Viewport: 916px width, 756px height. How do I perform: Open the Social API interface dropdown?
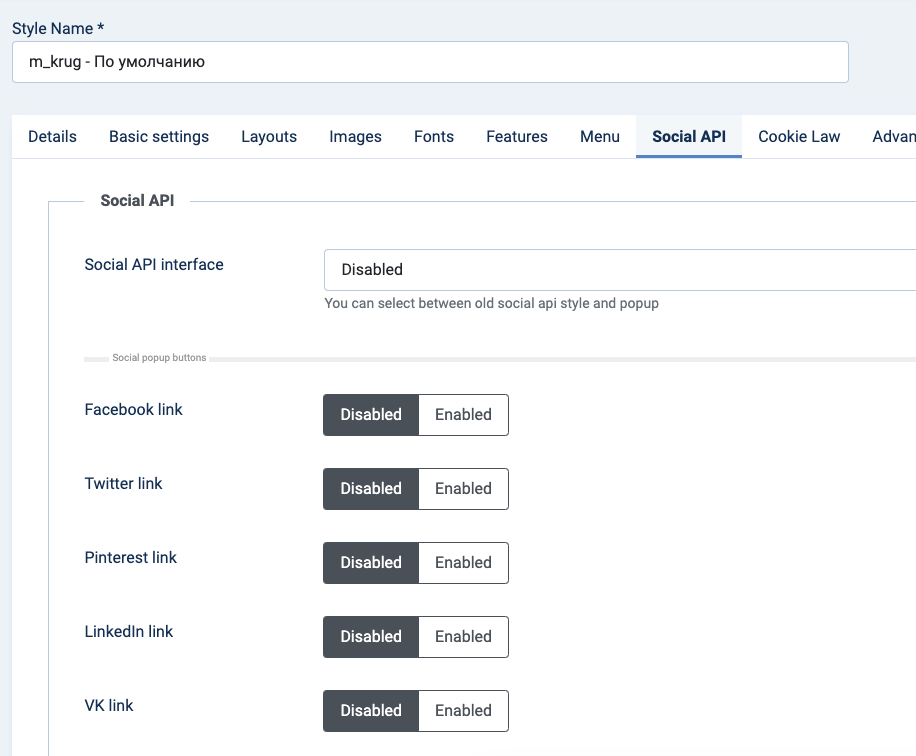pyautogui.click(x=620, y=270)
